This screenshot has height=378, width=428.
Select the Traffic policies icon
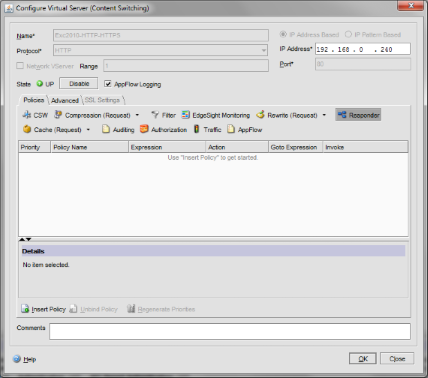197,129
